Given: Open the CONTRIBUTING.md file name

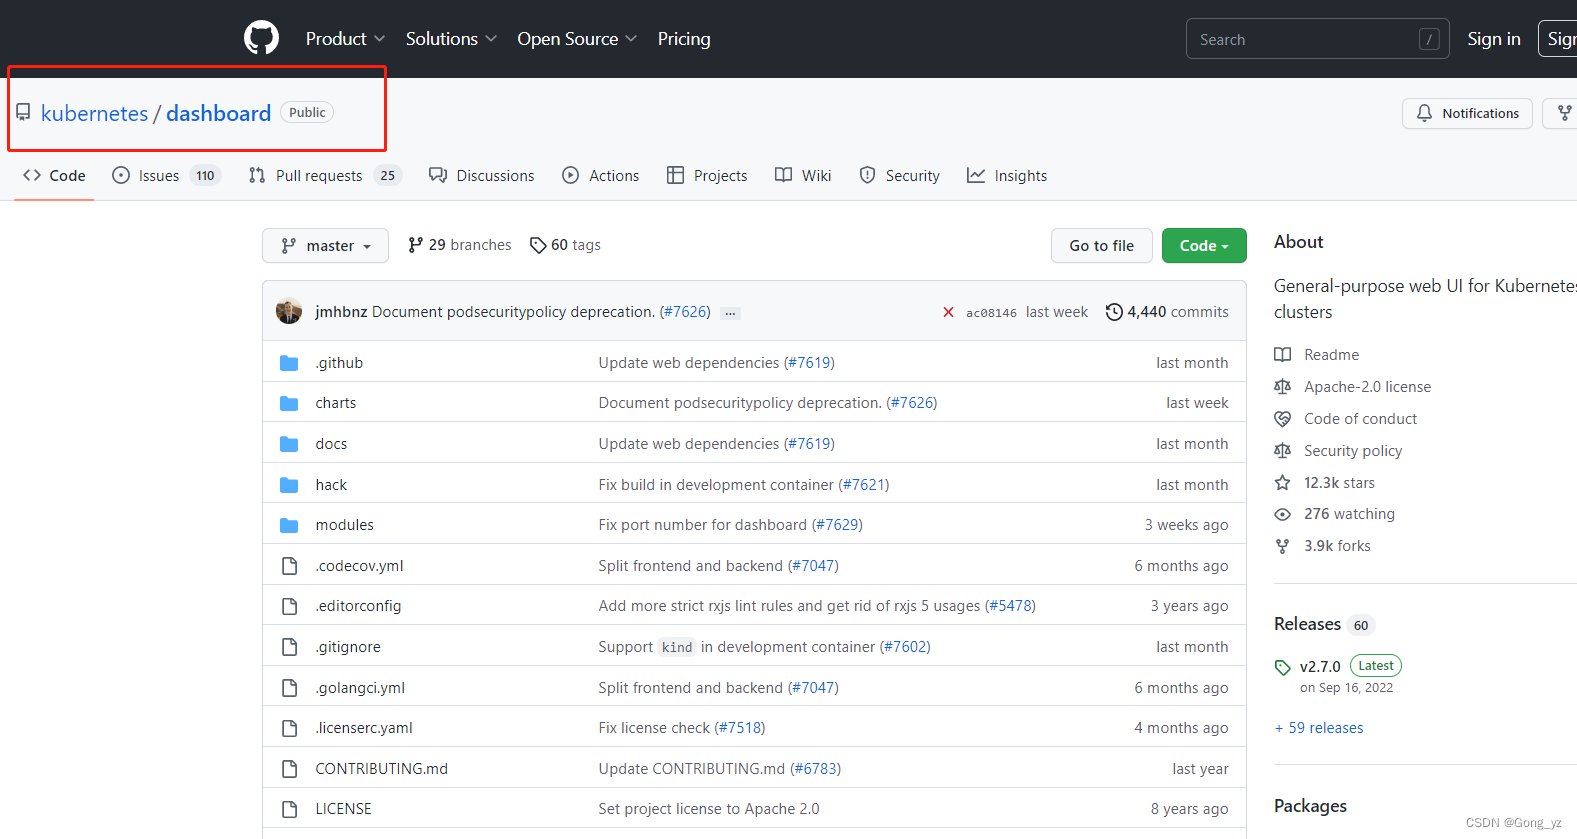Looking at the screenshot, I should [382, 769].
